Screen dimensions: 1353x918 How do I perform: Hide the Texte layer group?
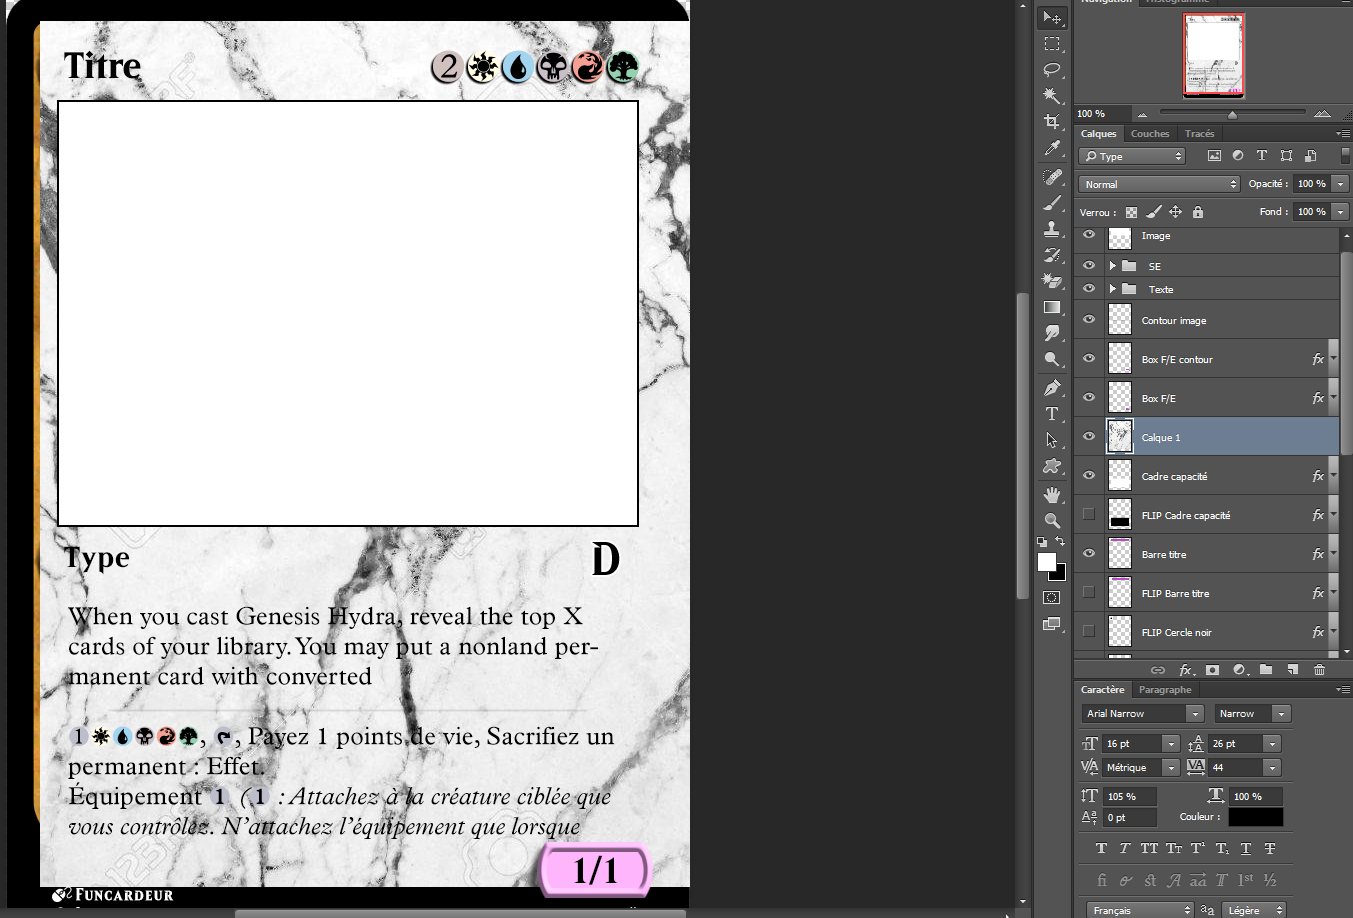click(1089, 289)
